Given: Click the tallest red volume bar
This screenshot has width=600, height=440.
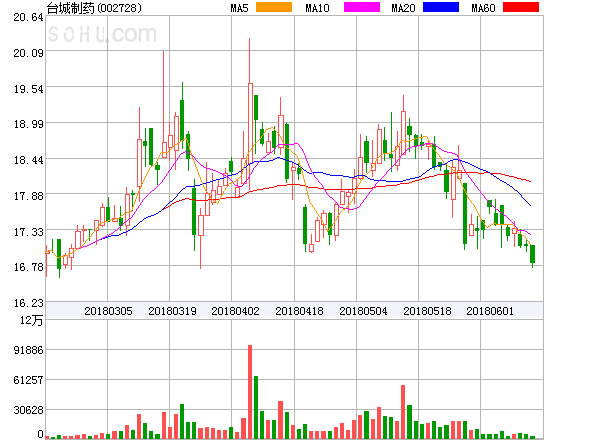Looking at the screenshot, I should coord(250,392).
